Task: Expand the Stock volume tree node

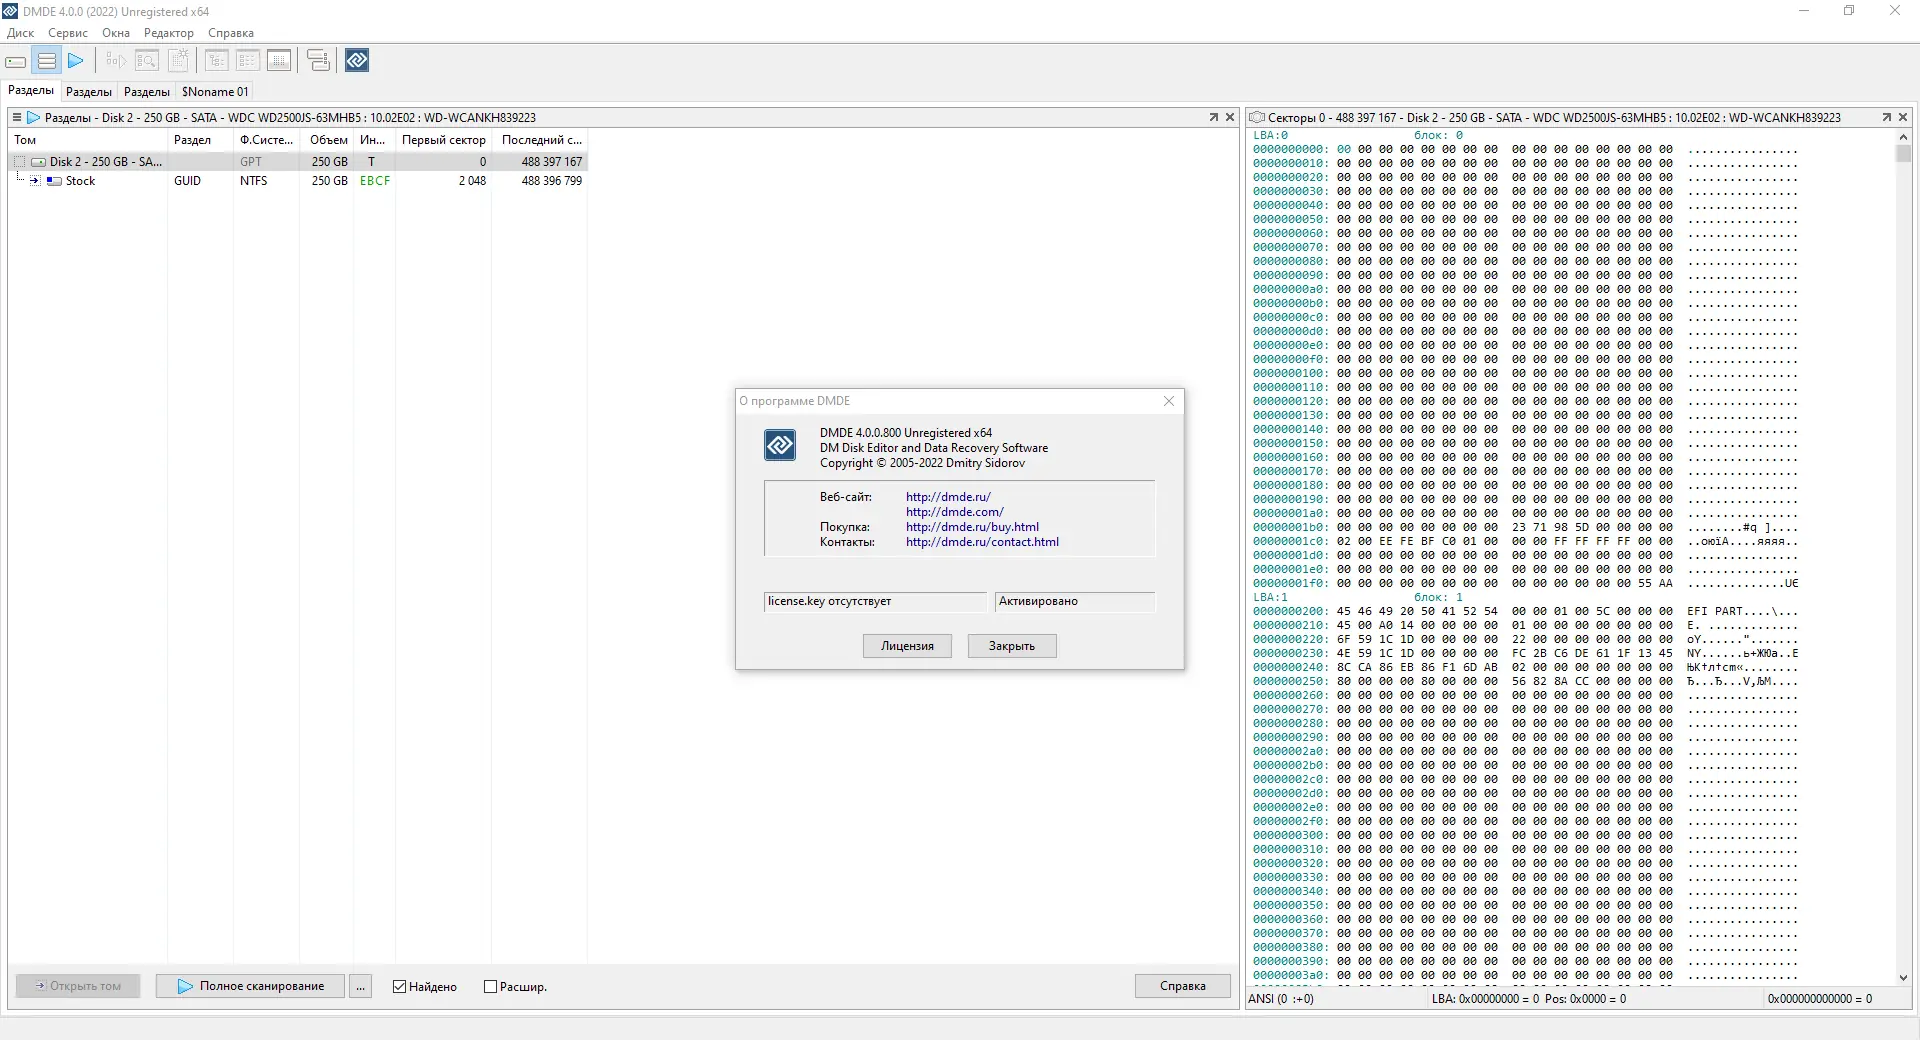Action: (35, 181)
